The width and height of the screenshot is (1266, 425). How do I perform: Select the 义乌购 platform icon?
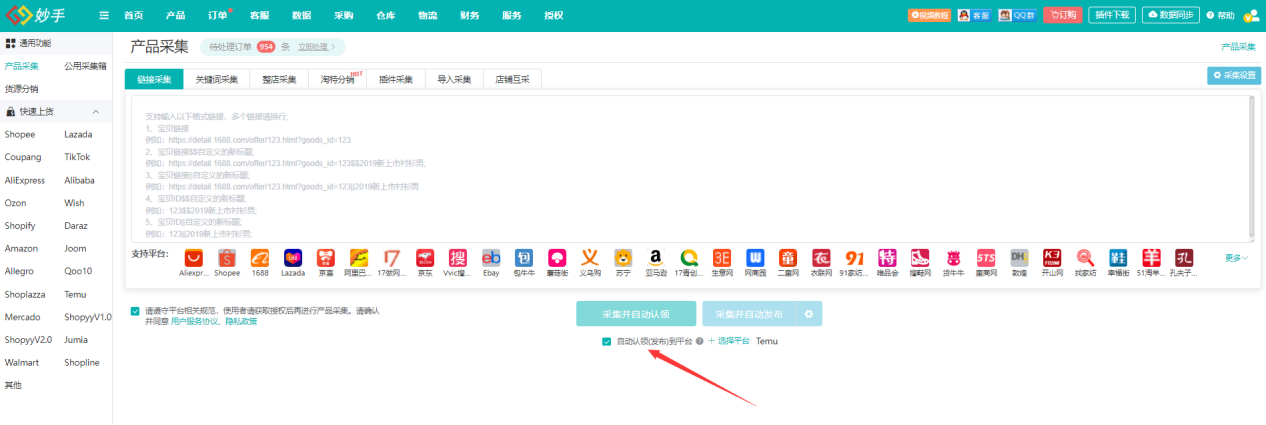pos(590,258)
